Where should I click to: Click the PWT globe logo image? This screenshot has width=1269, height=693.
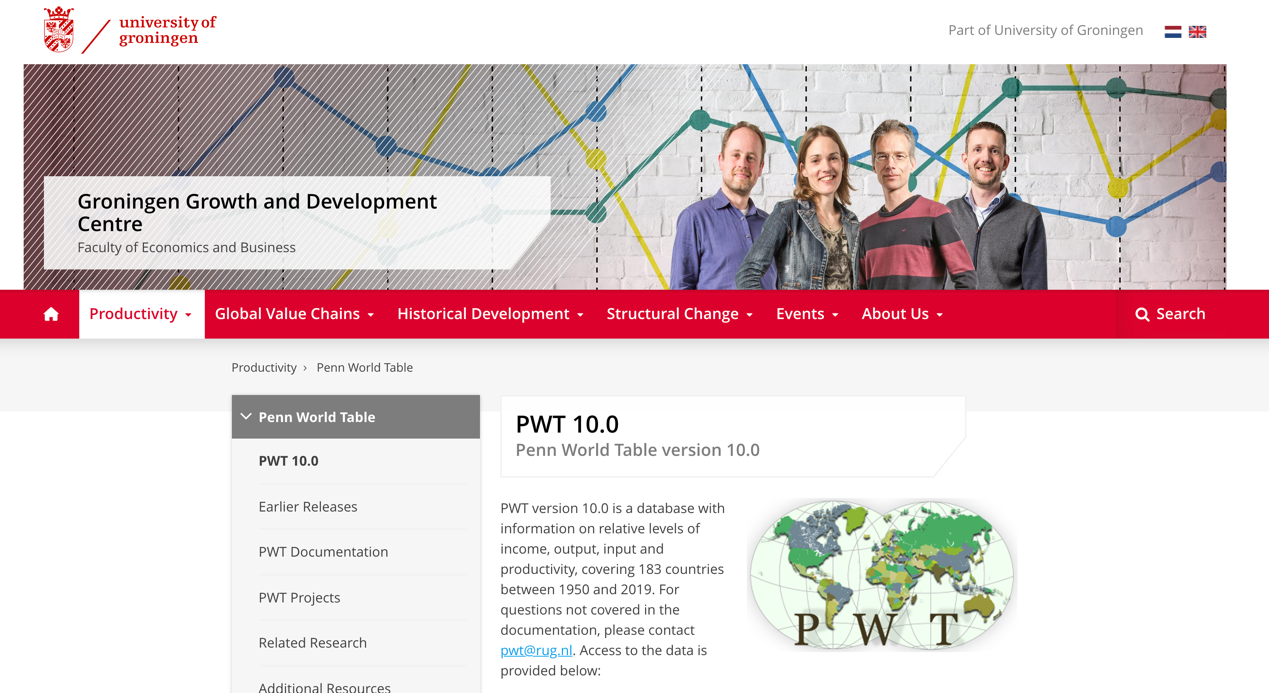[881, 575]
